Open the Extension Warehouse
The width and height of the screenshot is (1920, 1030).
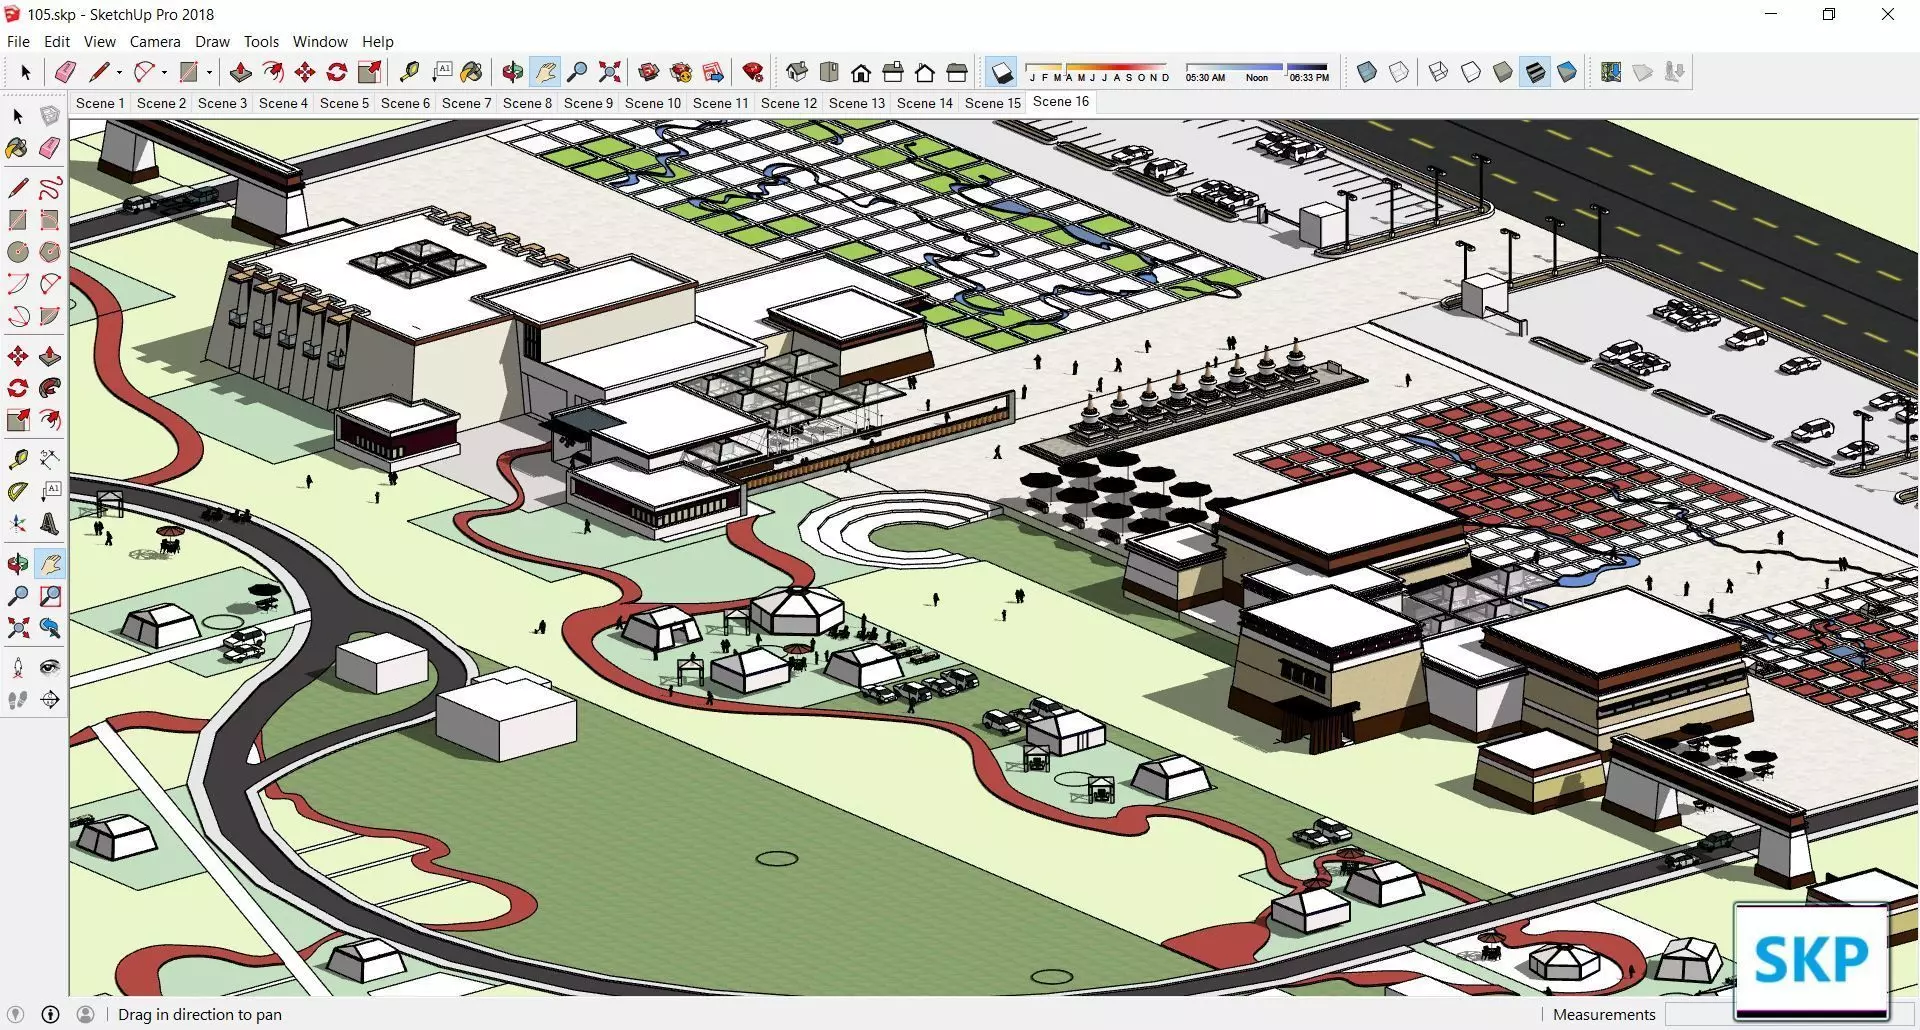(681, 72)
